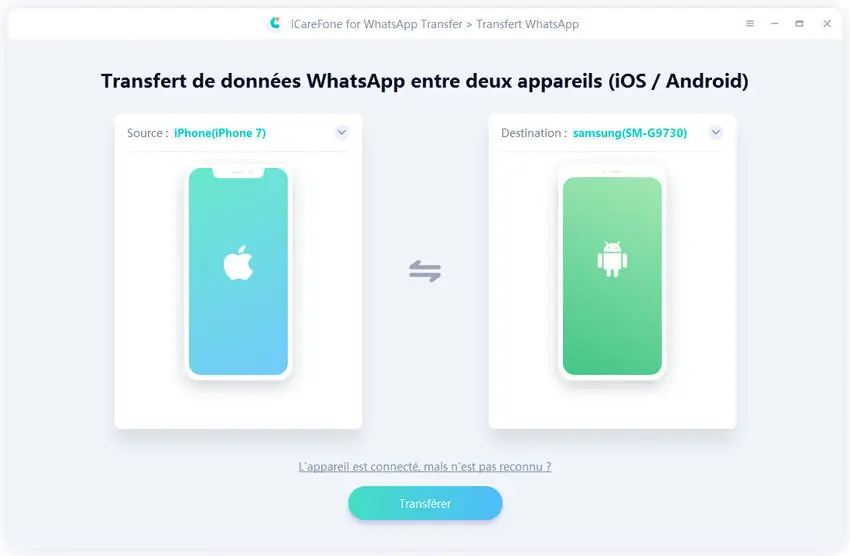This screenshot has height=556, width=850.
Task: Click the swap devices arrows icon
Action: (425, 271)
